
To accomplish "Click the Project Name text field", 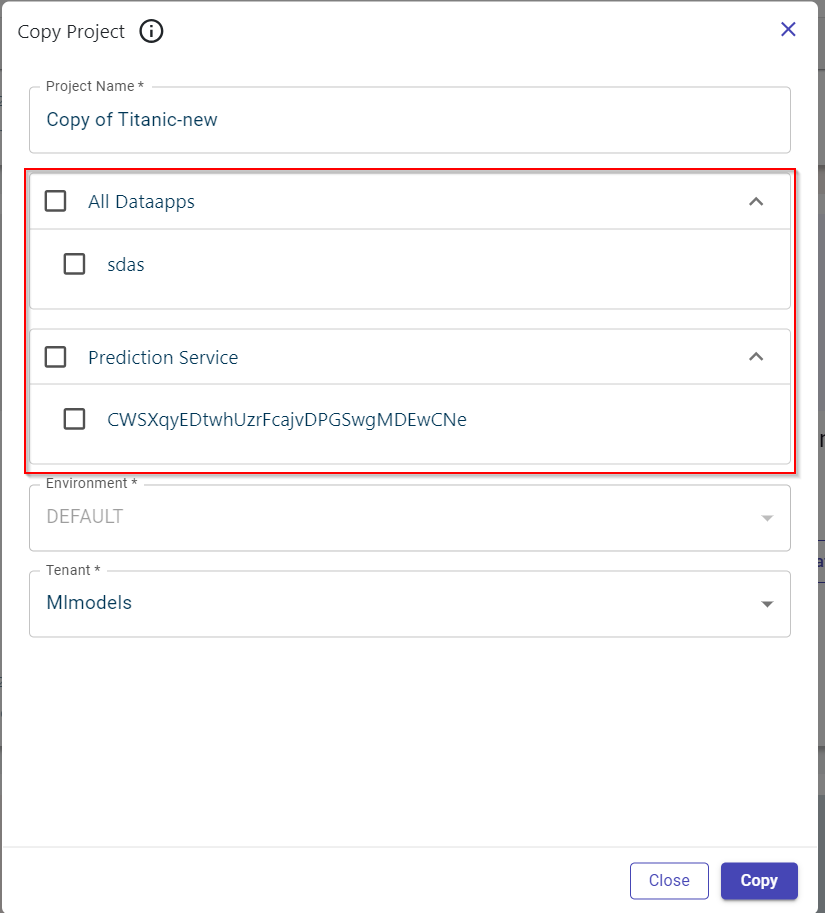I will (x=409, y=120).
